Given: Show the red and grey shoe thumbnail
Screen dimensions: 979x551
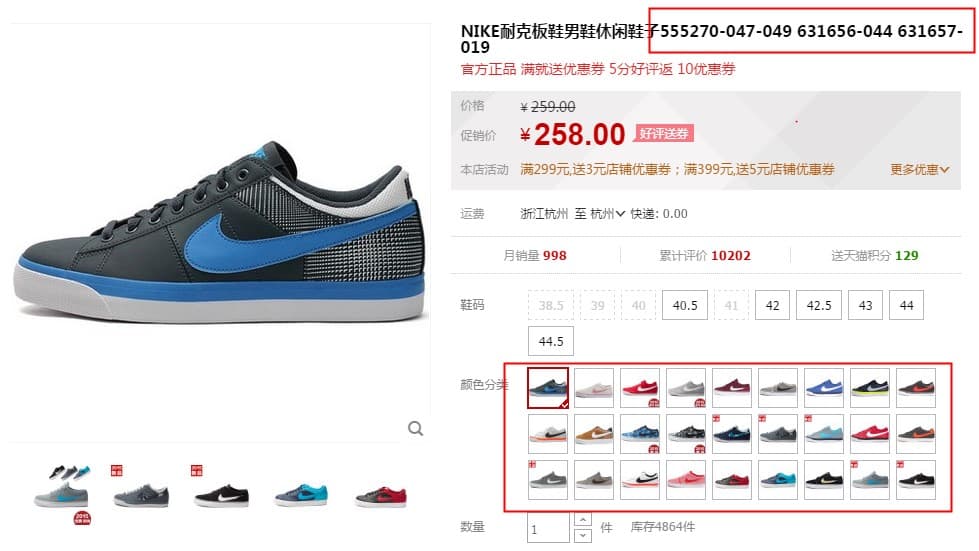Looking at the screenshot, I should click(x=381, y=496).
